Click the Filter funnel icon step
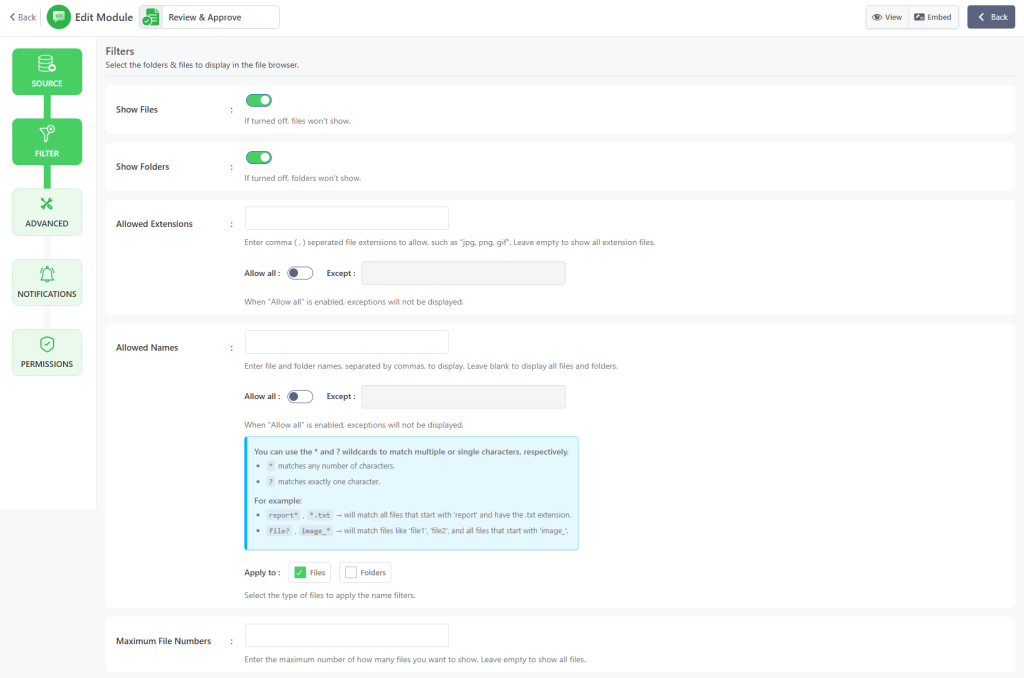This screenshot has width=1024, height=678. [47, 135]
